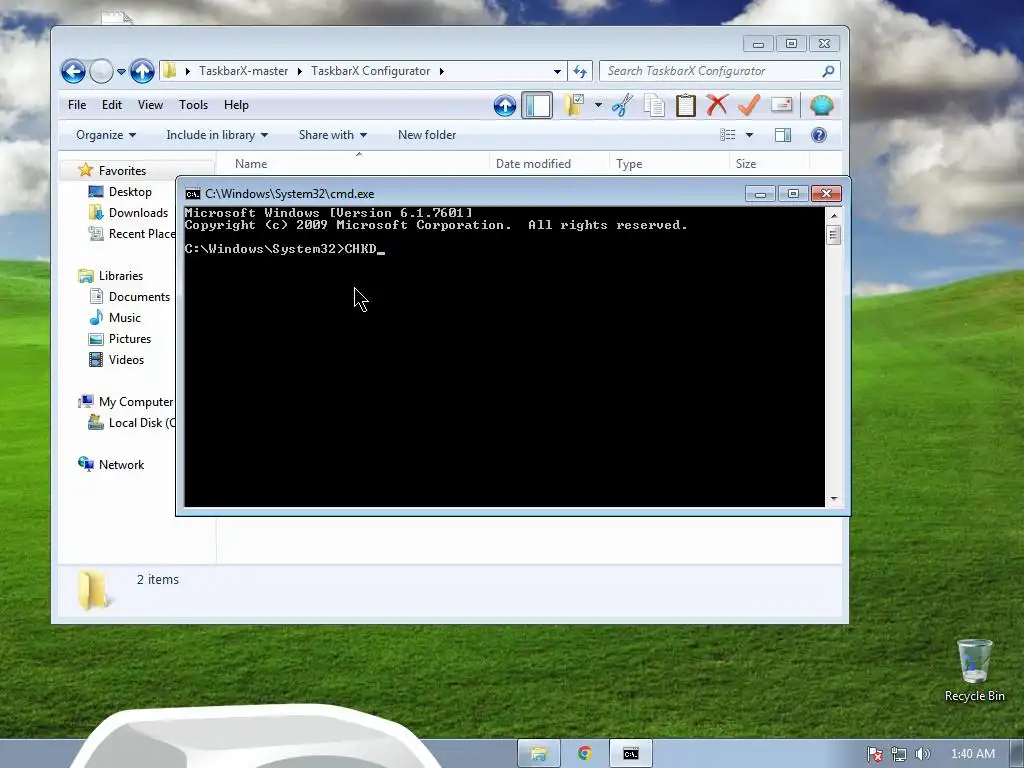The width and height of the screenshot is (1024, 768).
Task: Click the email envelope toolbar icon
Action: tap(781, 105)
